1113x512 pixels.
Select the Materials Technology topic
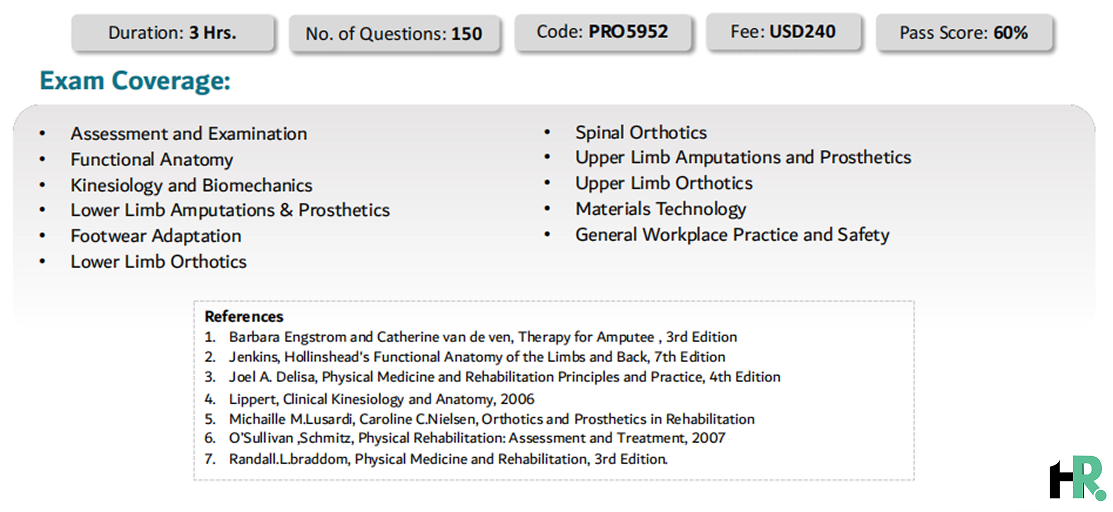[x=661, y=209]
